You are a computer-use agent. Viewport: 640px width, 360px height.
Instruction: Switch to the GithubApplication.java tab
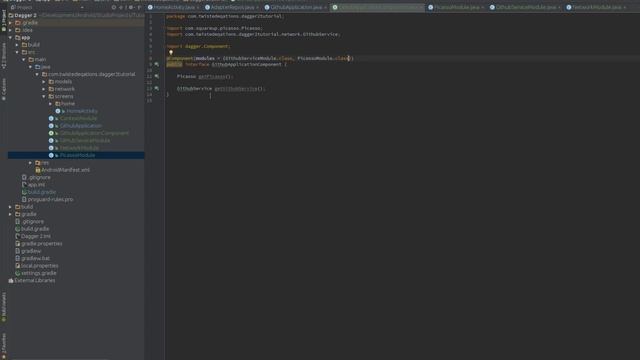296,7
